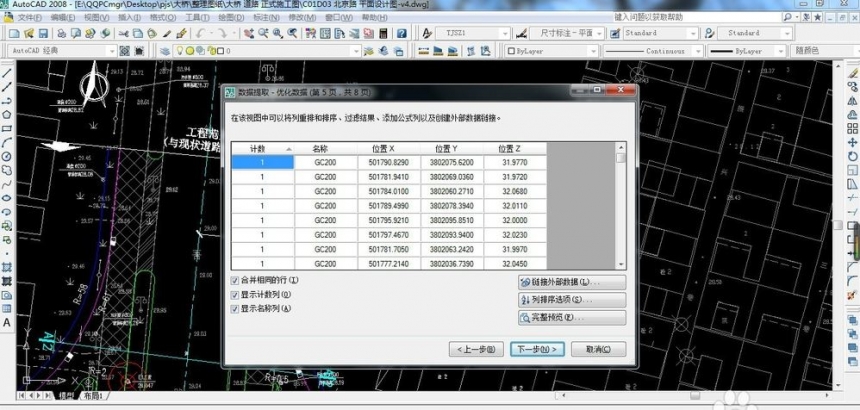The image size is (860, 410).
Task: Activate the Pan realtime icon
Action: 249,33
